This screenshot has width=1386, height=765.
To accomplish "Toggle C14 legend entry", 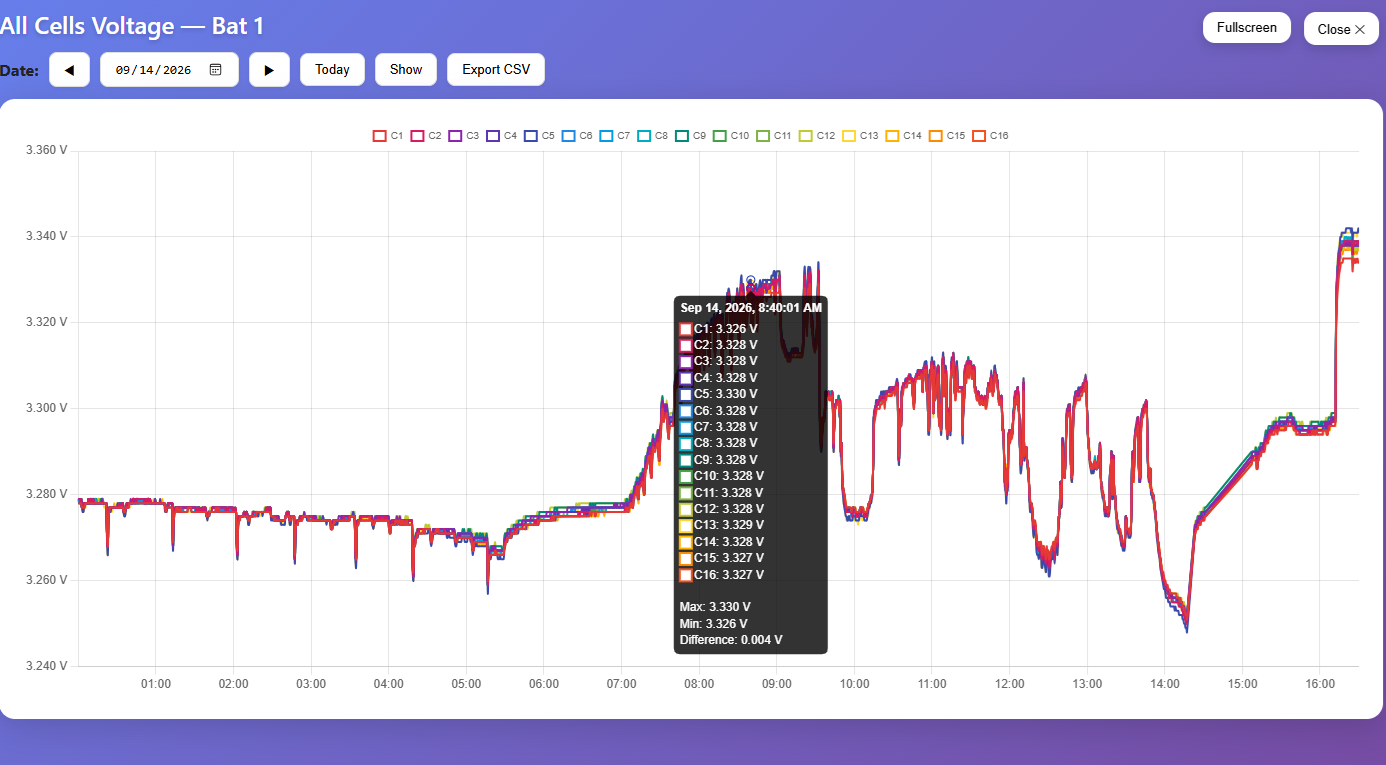I will 905,135.
